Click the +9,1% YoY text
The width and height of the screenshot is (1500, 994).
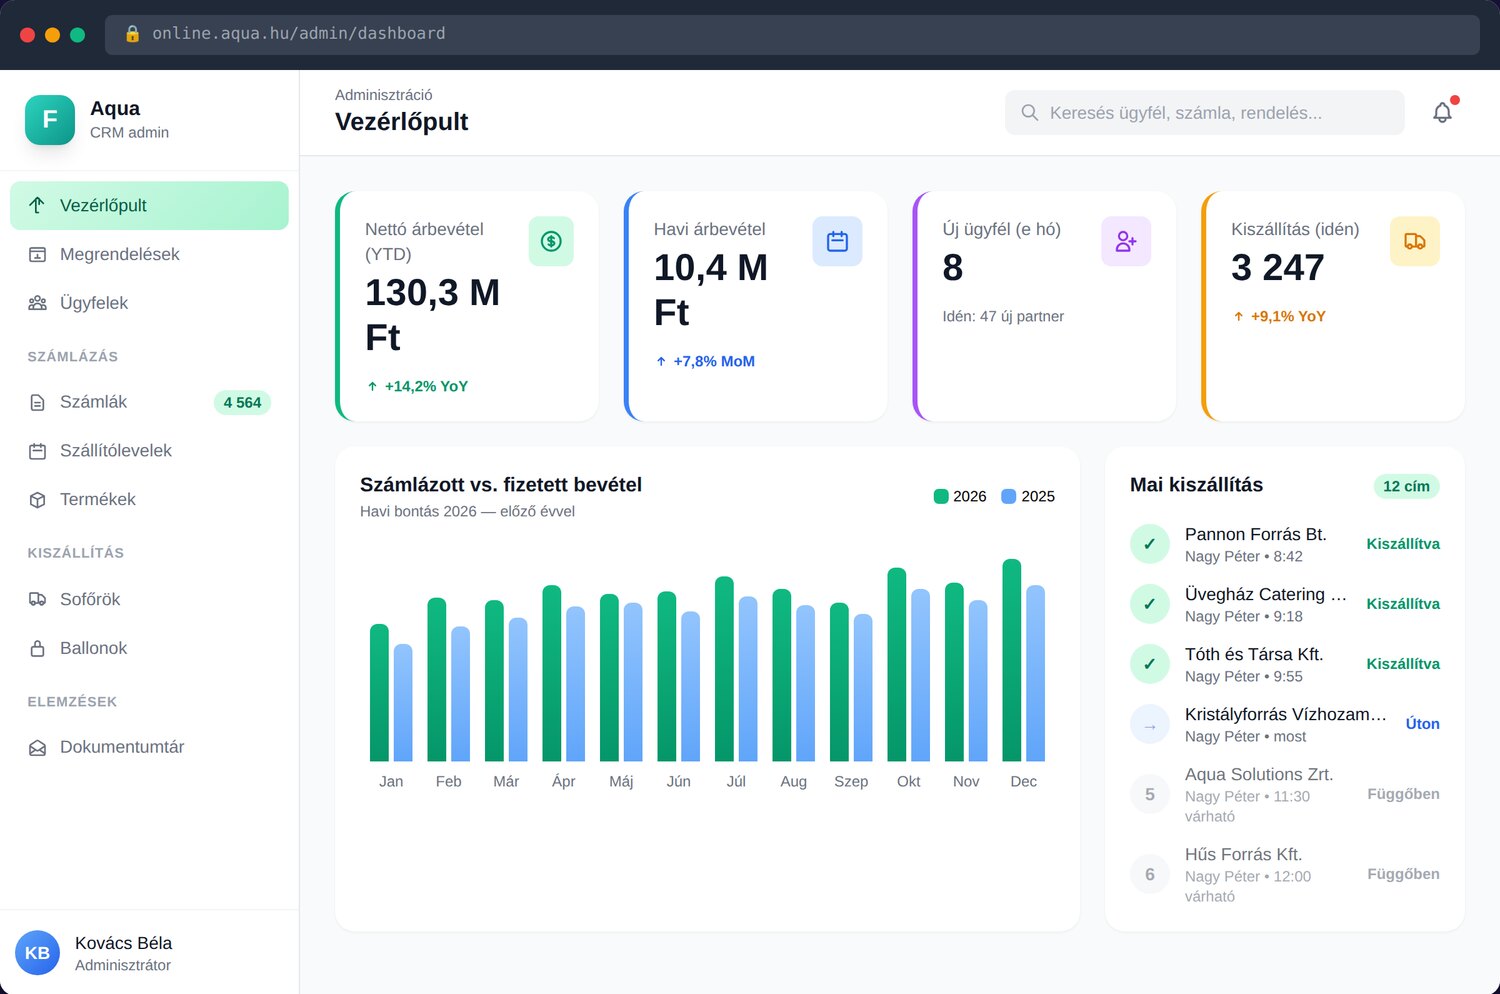point(1288,316)
